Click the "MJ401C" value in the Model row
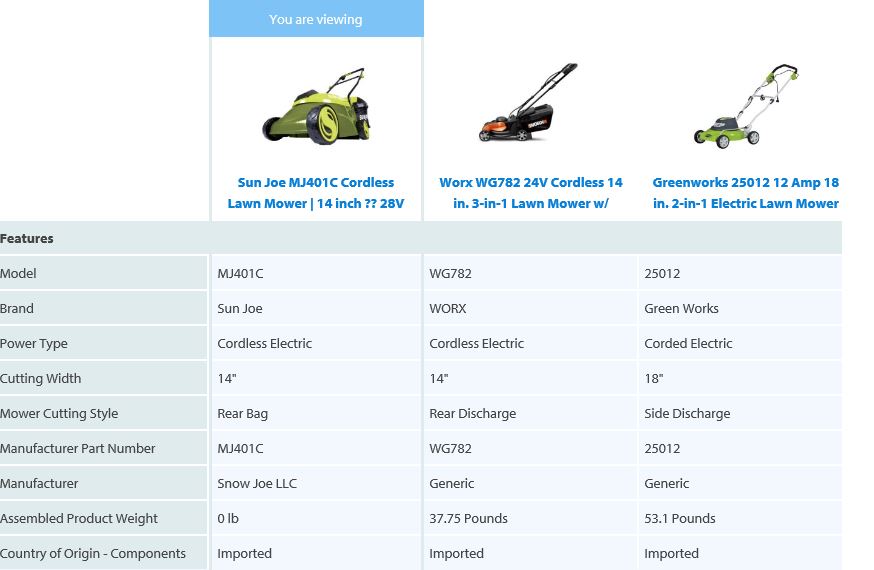The image size is (874, 570). [x=240, y=274]
